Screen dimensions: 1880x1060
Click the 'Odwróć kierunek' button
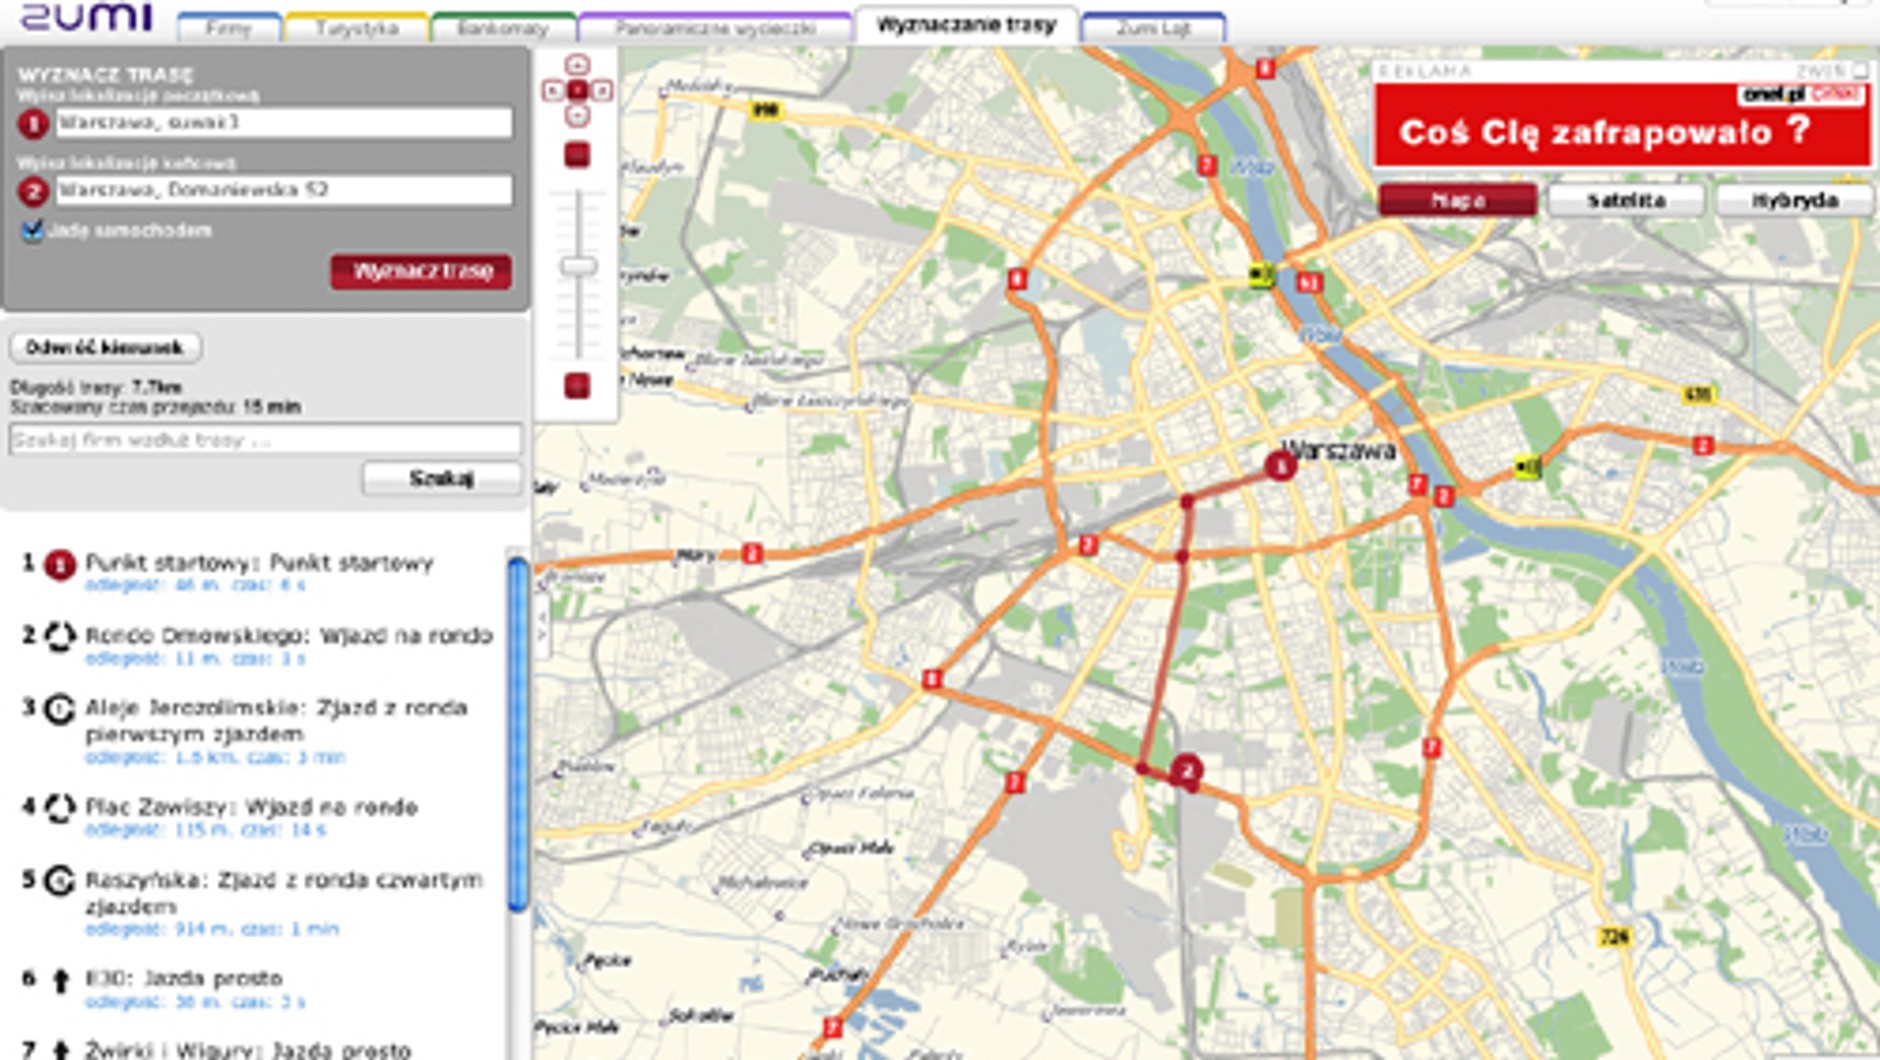105,348
